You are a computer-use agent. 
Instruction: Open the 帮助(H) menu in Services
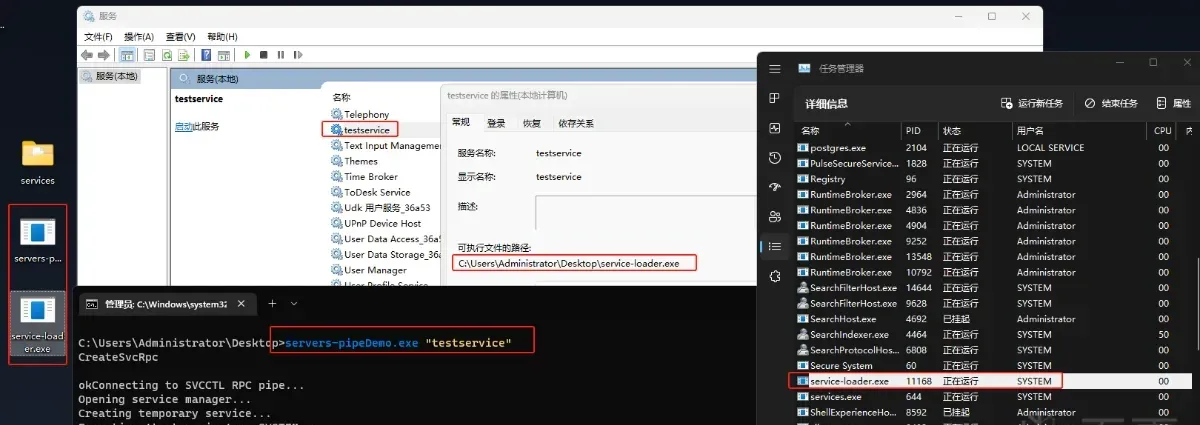point(222,36)
